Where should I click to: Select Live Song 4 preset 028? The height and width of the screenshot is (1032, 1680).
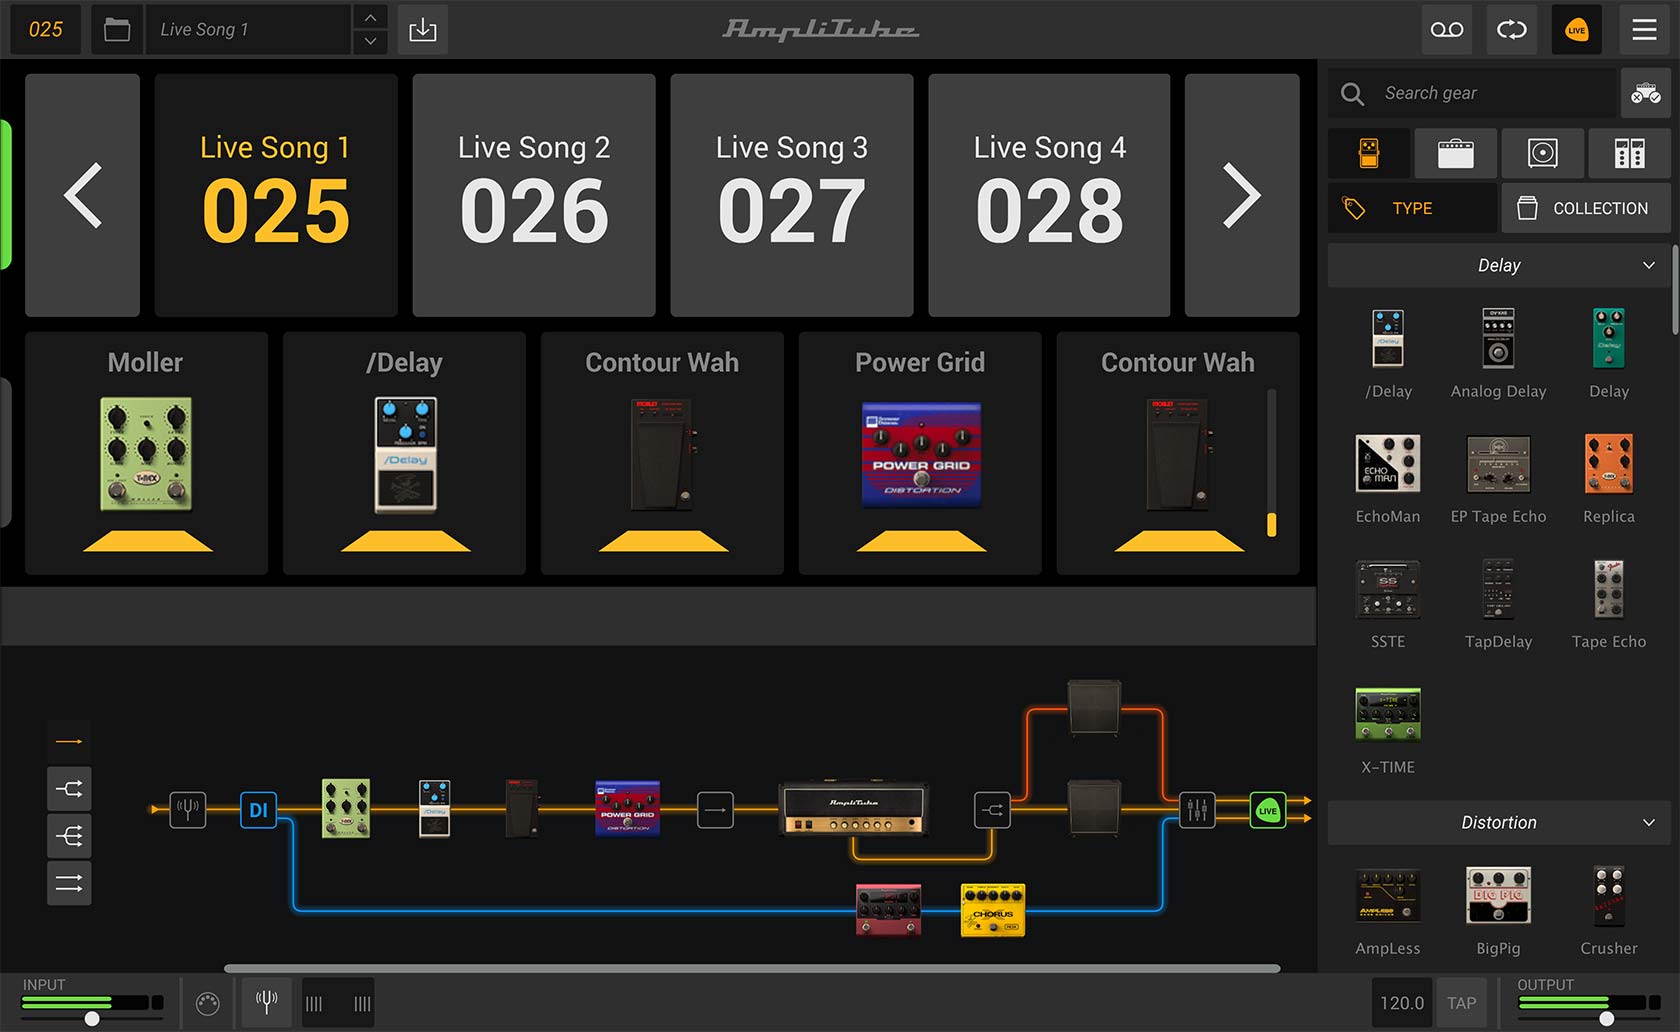(x=1049, y=195)
